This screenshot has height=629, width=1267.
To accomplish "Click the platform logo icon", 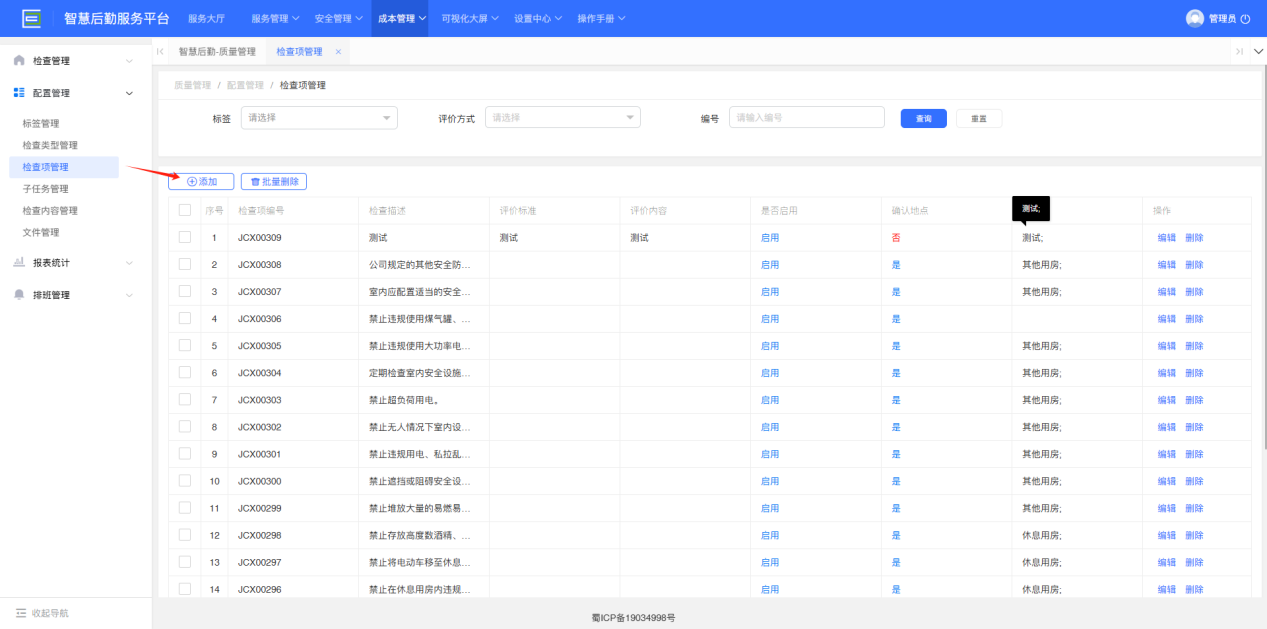I will pyautogui.click(x=32, y=18).
